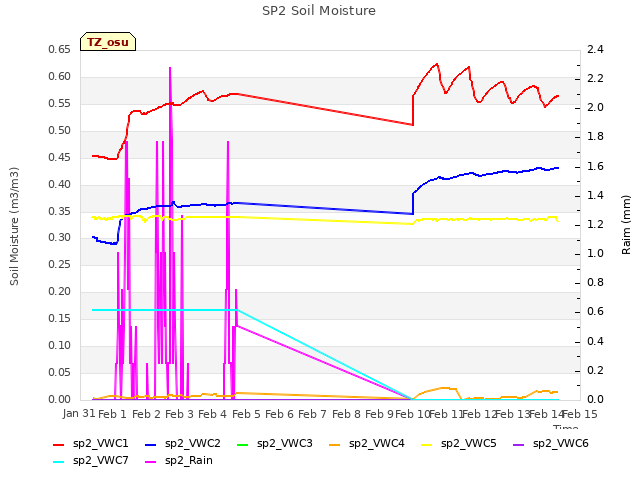Toggle sp2_VWC2 legend entry
Screen dimensions: 640x480
tap(183, 444)
